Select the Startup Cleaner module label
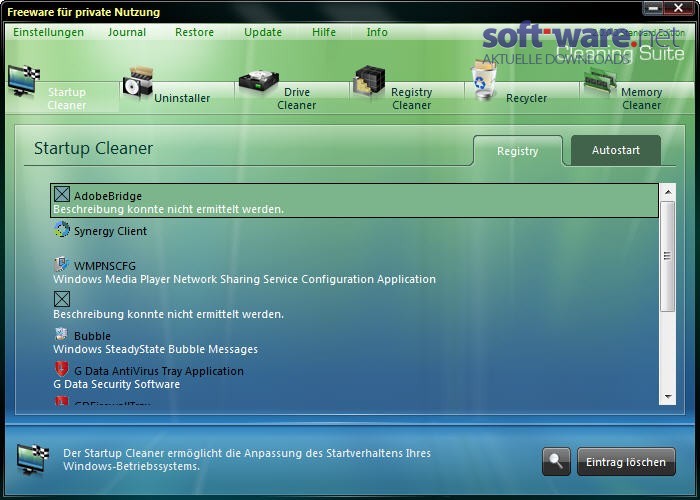The image size is (700, 500). [x=67, y=99]
